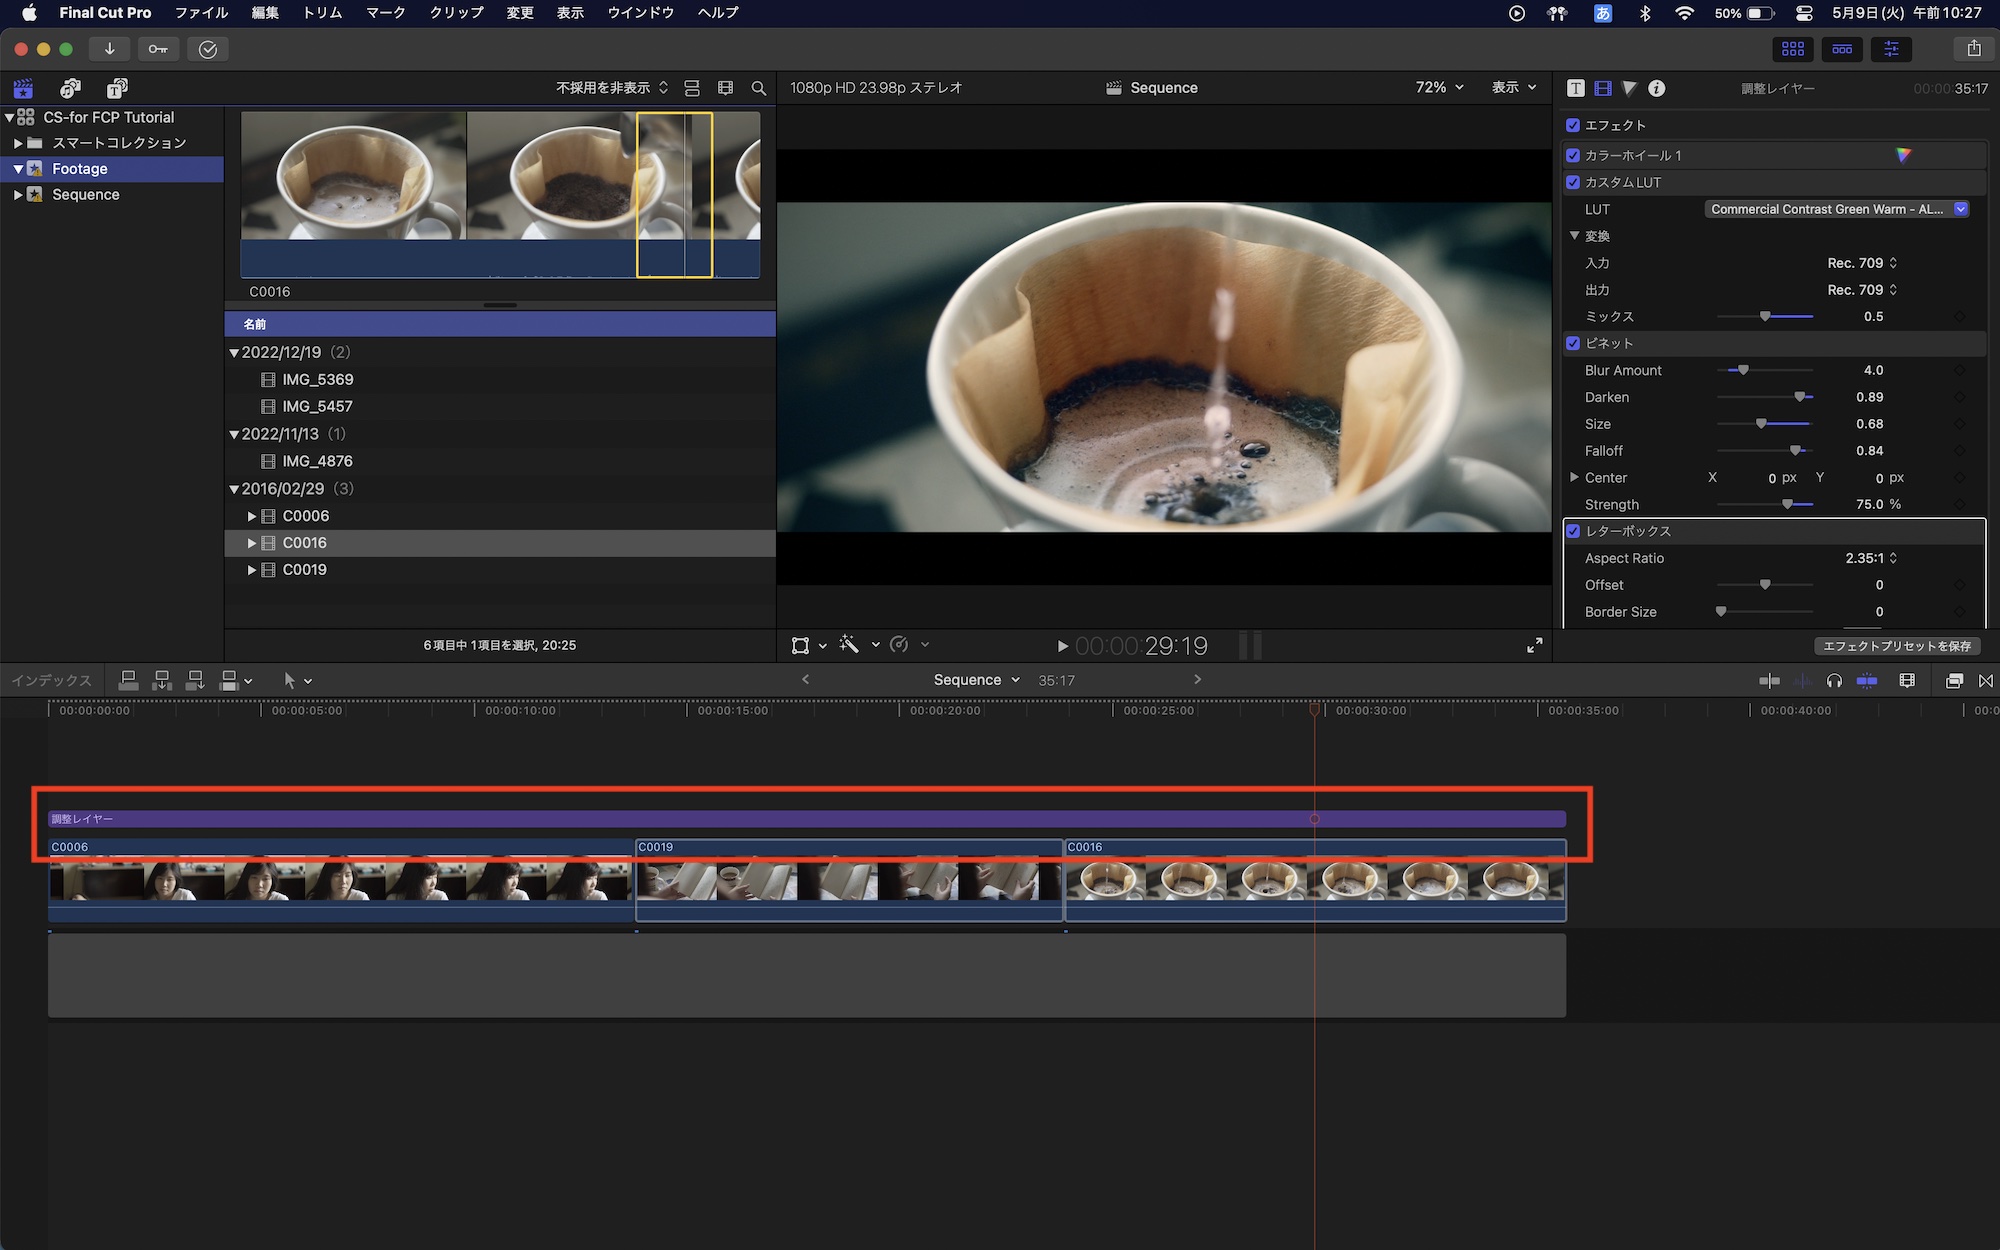Click the browser search magnifier icon
The height and width of the screenshot is (1250, 2000).
pos(759,88)
